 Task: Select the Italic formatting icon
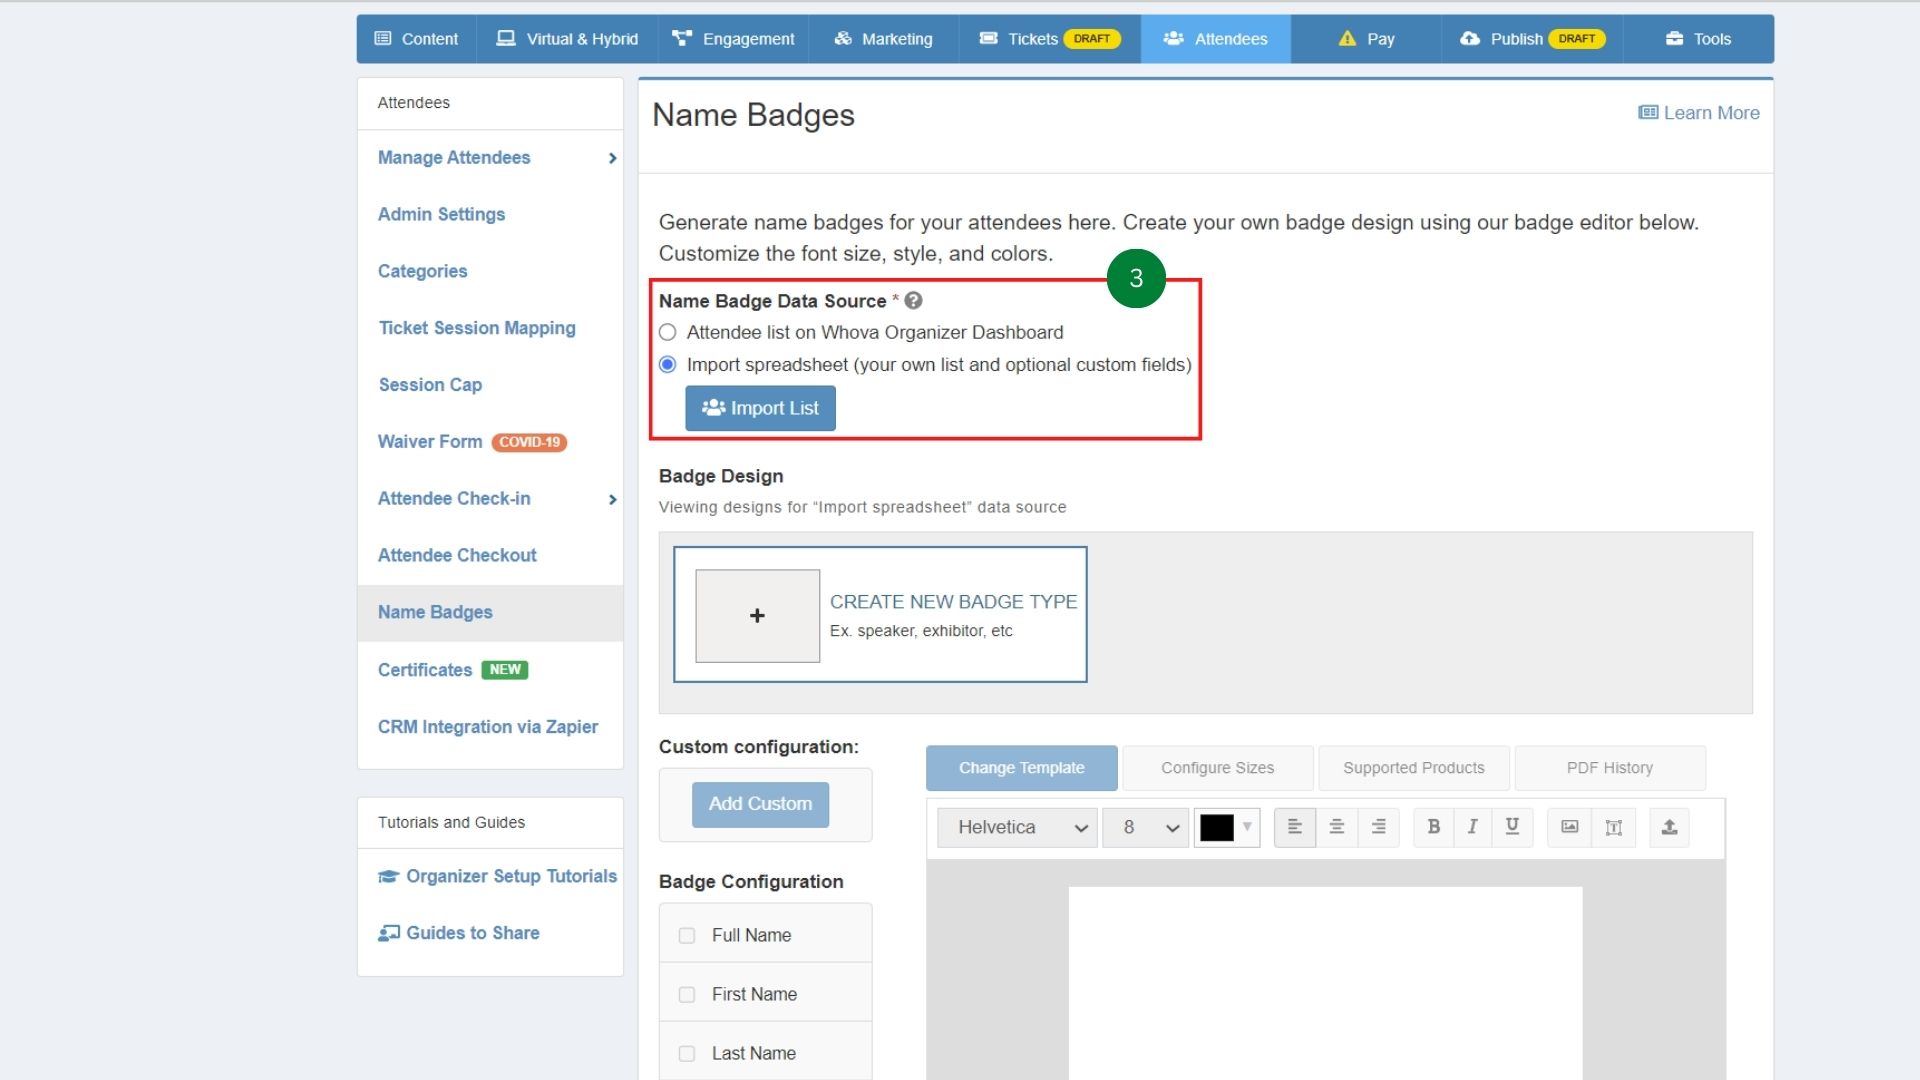click(1472, 827)
